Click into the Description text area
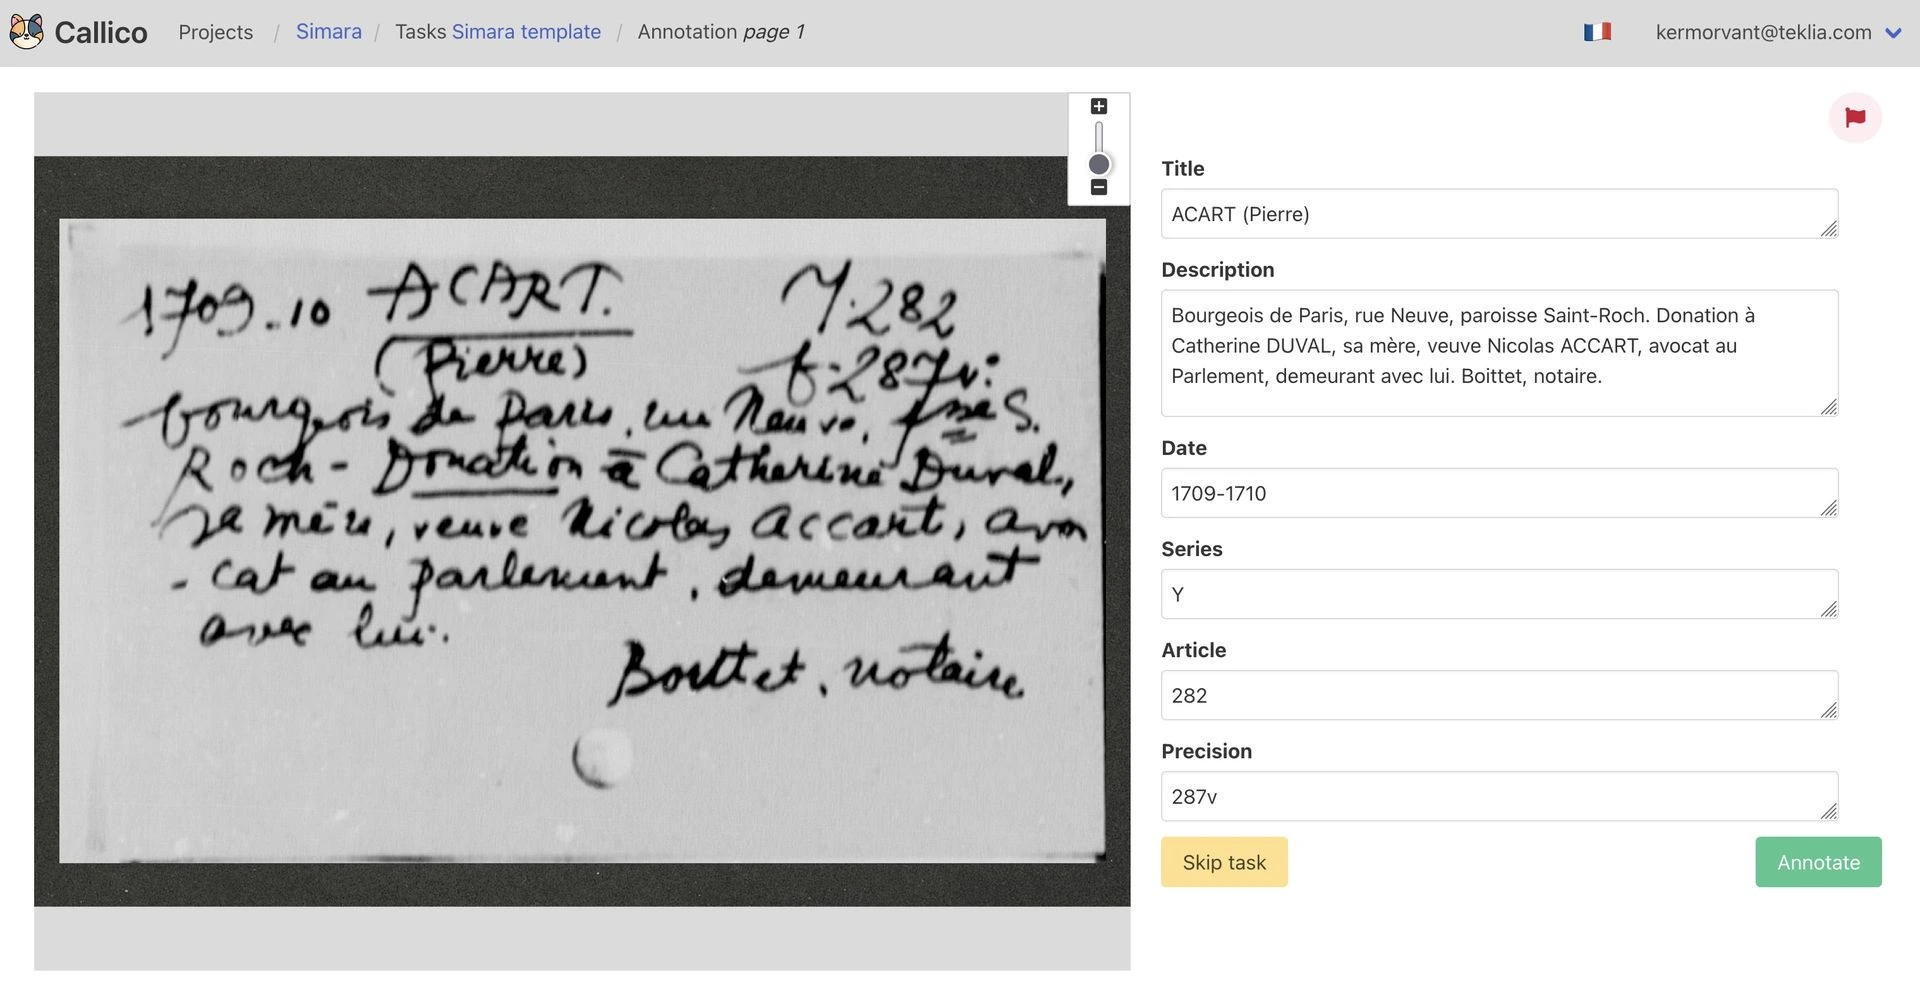The width and height of the screenshot is (1920, 982). pos(1499,353)
